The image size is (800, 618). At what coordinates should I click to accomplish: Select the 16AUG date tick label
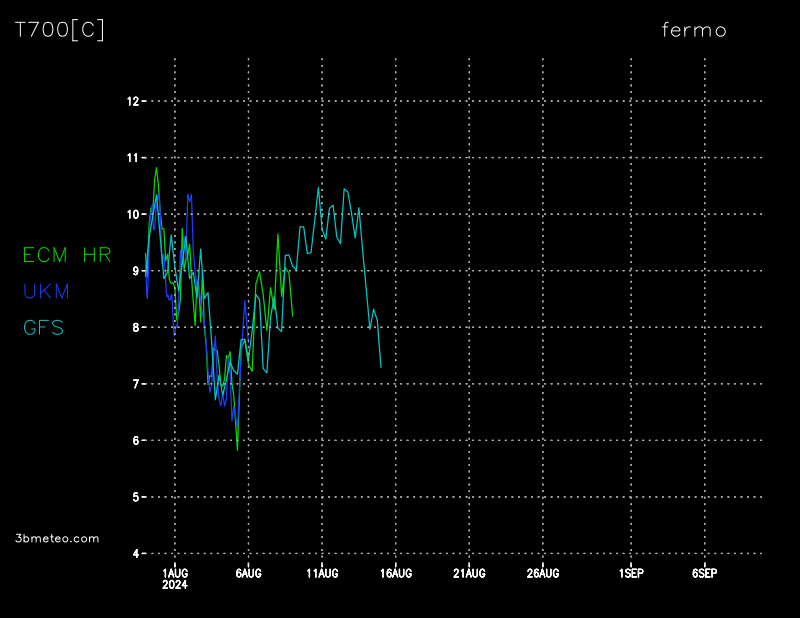click(396, 573)
